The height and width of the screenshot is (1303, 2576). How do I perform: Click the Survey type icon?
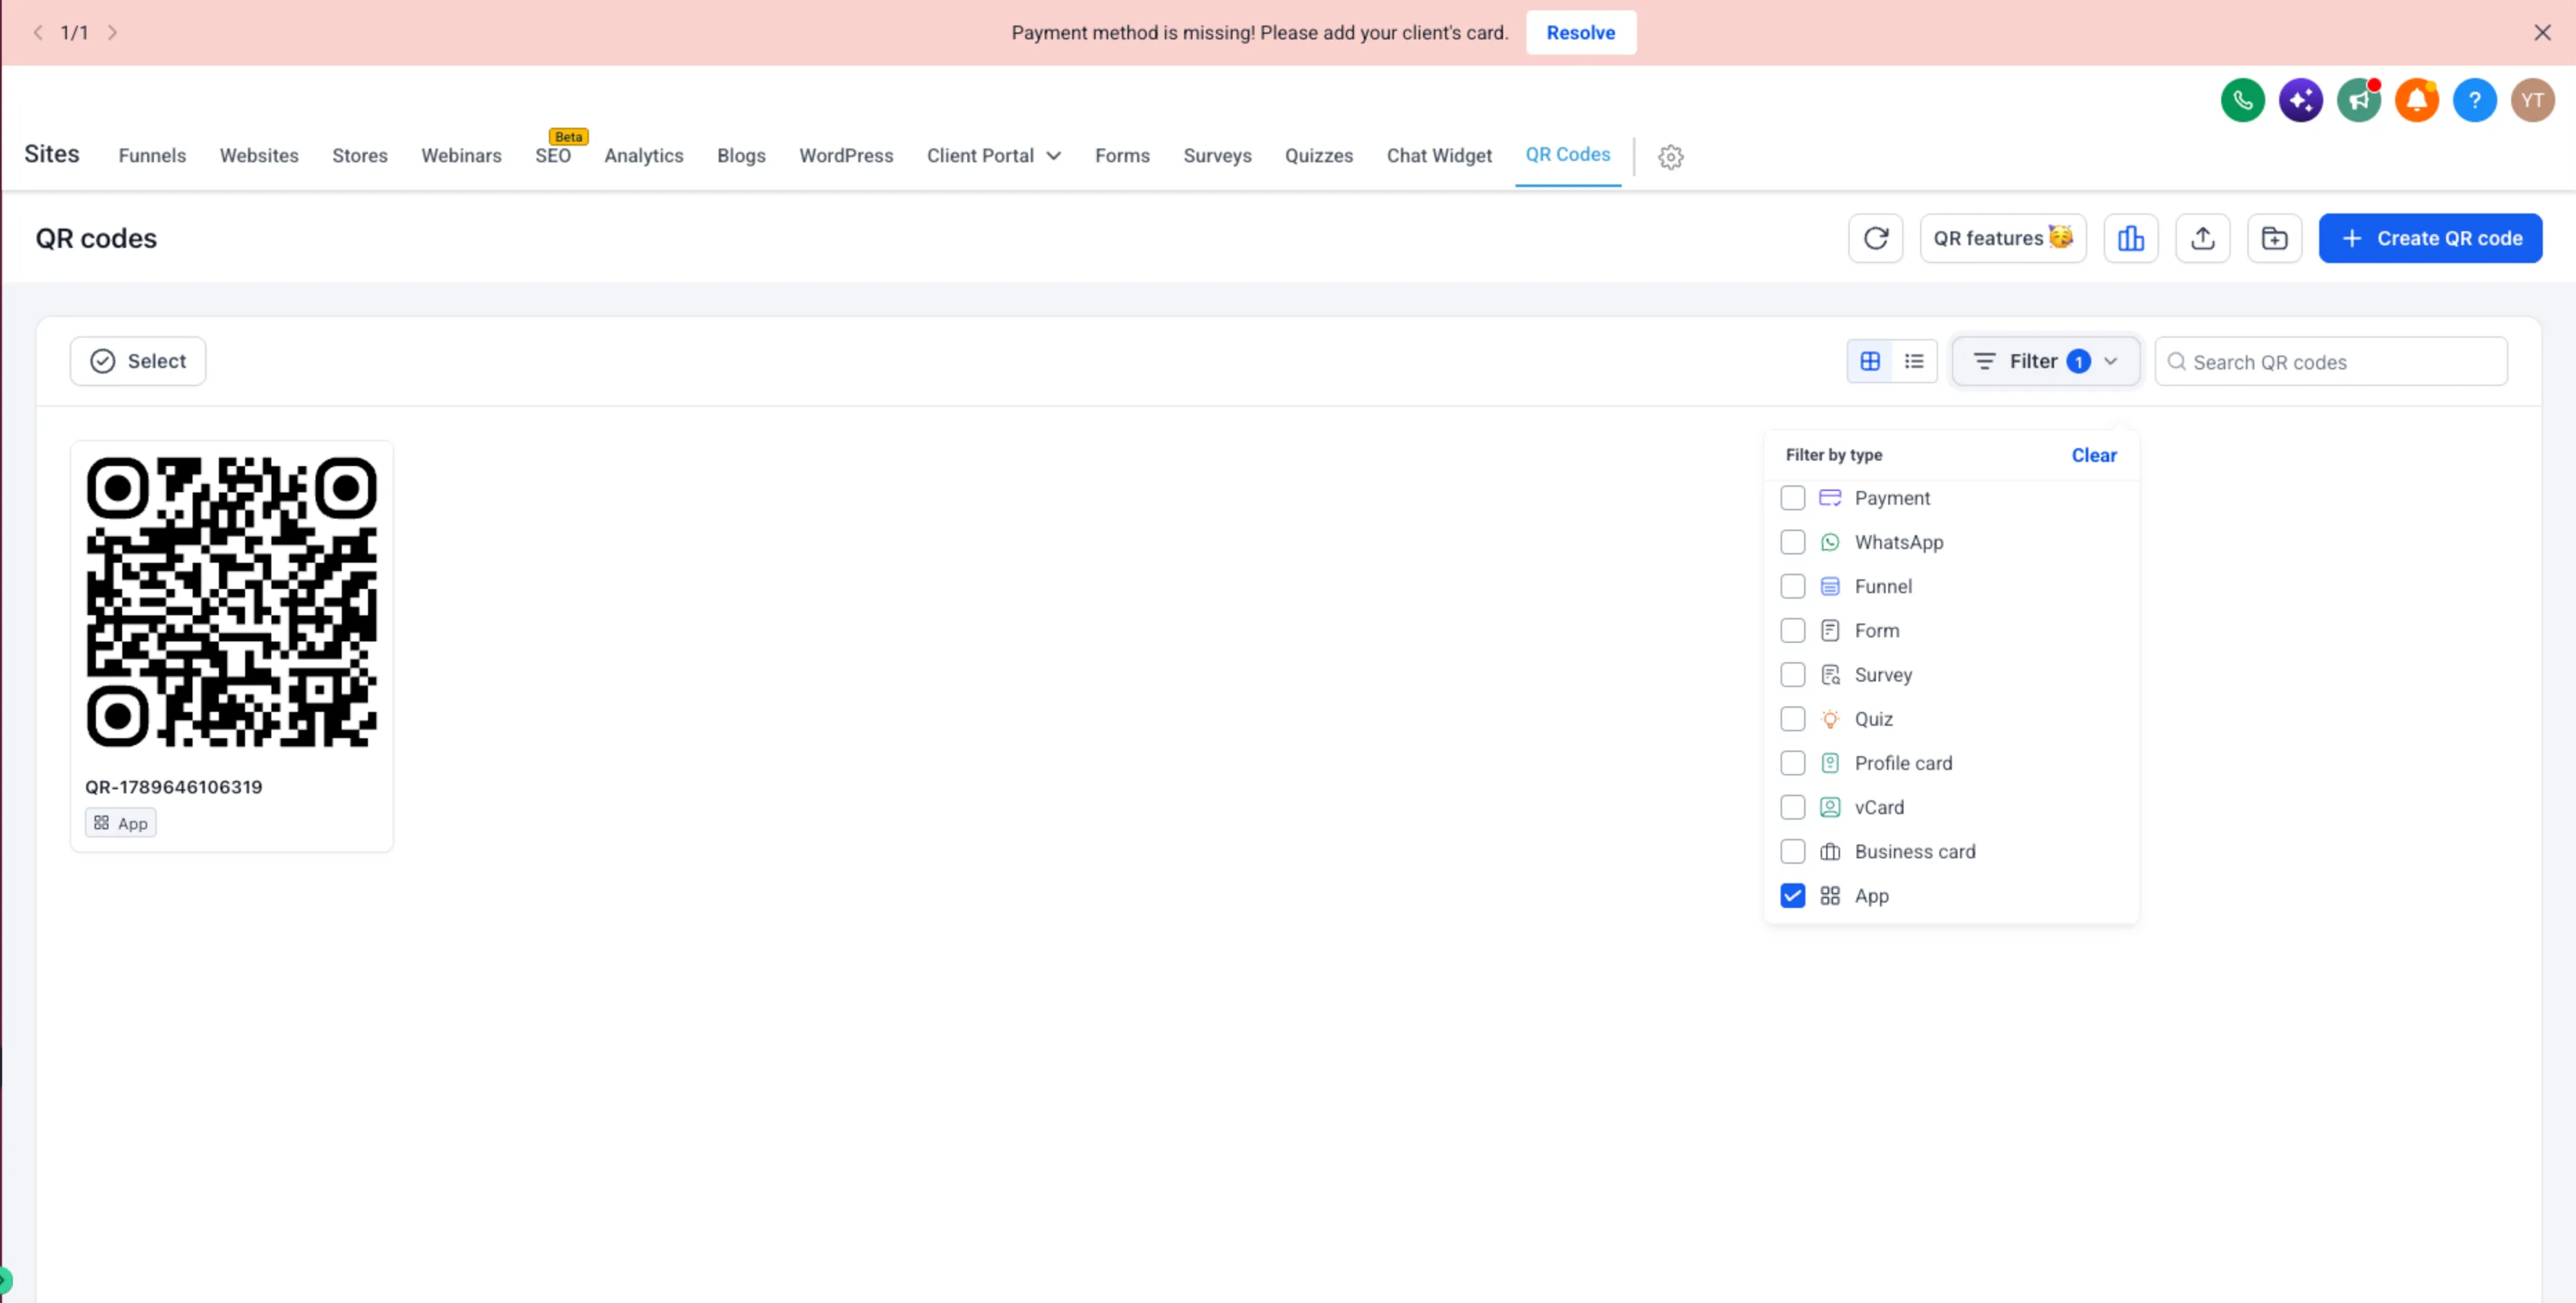click(x=1829, y=675)
